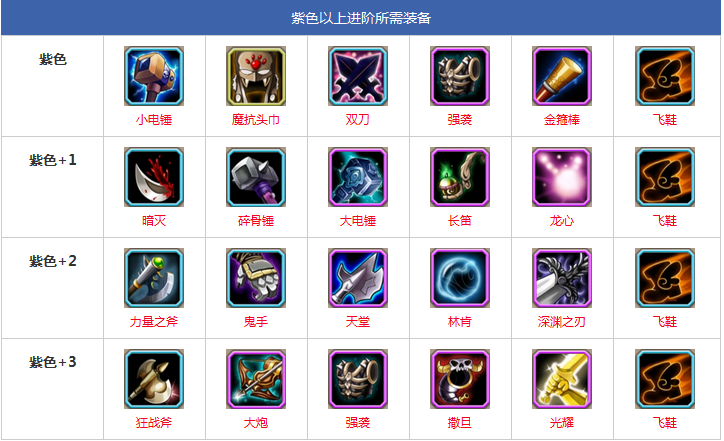Click the 紫色+2 row header
The width and height of the screenshot is (724, 441).
click(x=53, y=261)
